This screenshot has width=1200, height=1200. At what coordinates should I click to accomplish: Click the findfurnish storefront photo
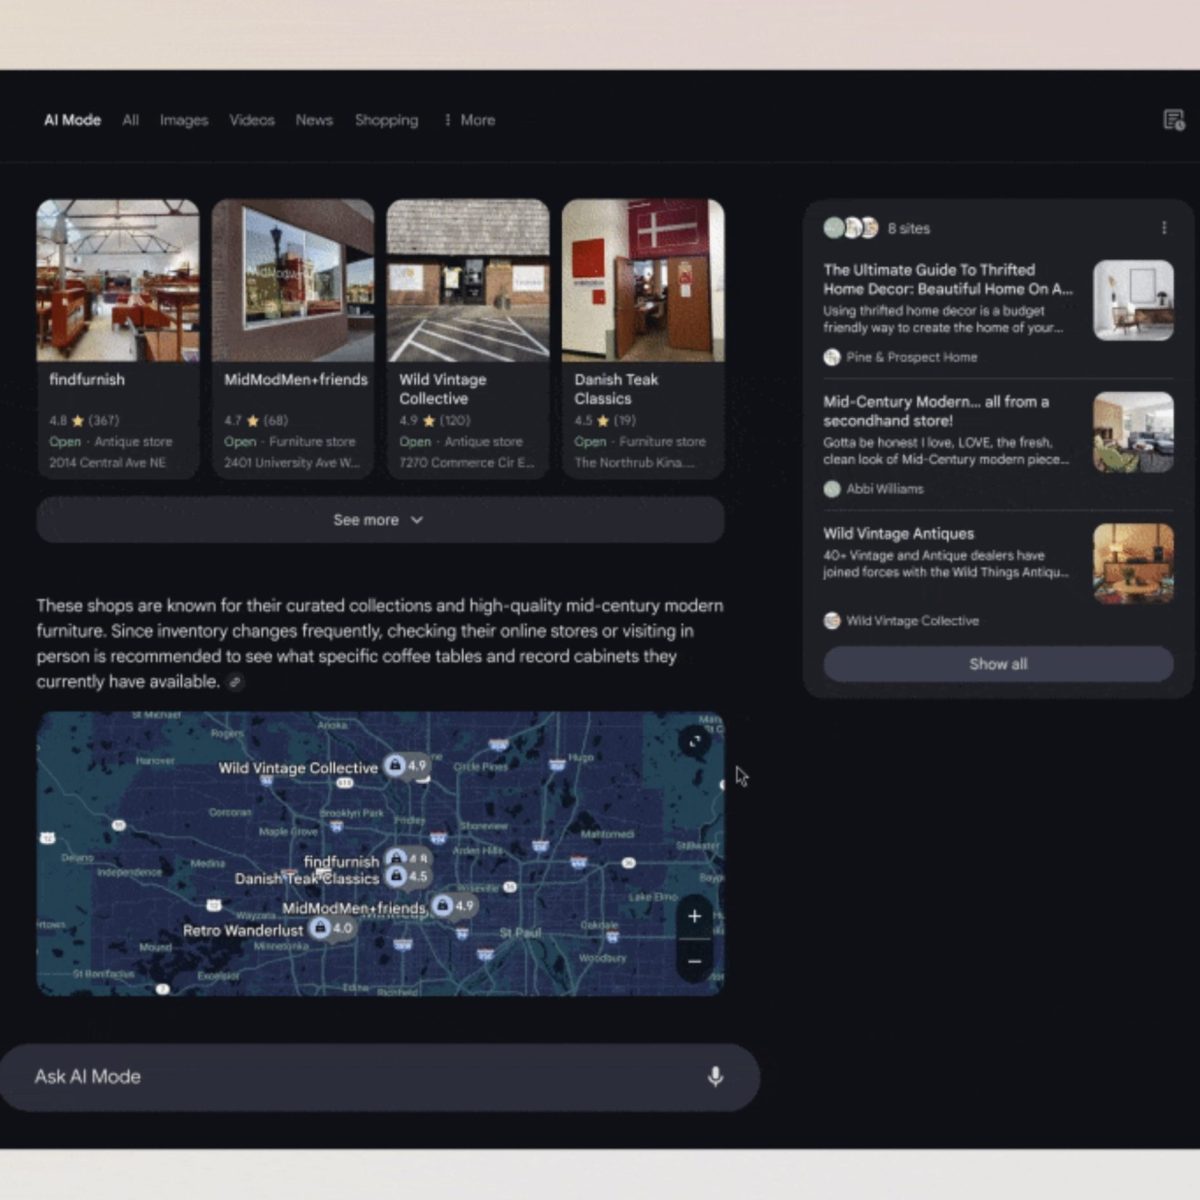tap(118, 280)
